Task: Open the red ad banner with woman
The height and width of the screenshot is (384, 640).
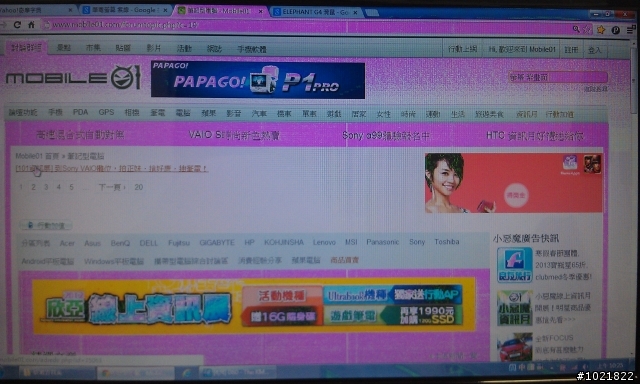Action: (513, 183)
